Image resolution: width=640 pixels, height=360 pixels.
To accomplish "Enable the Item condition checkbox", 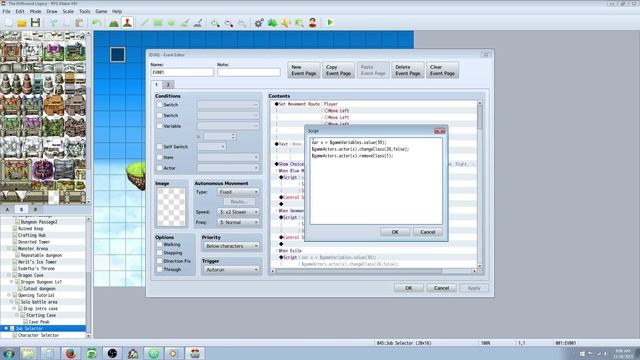I will (160, 157).
